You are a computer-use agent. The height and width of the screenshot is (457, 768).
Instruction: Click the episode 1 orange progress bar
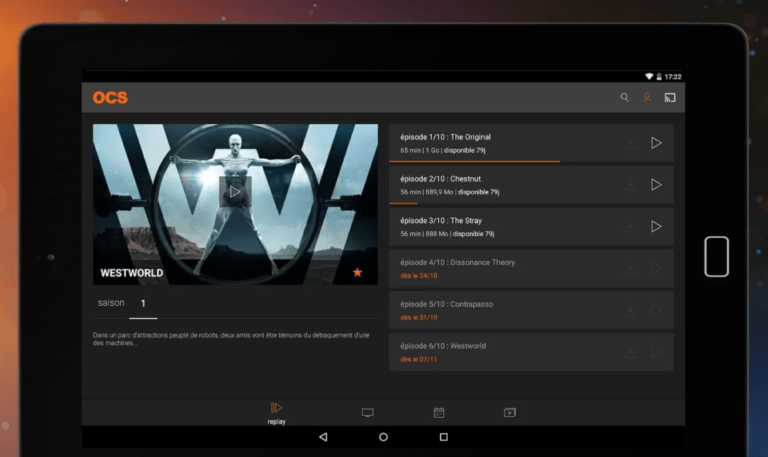(474, 161)
